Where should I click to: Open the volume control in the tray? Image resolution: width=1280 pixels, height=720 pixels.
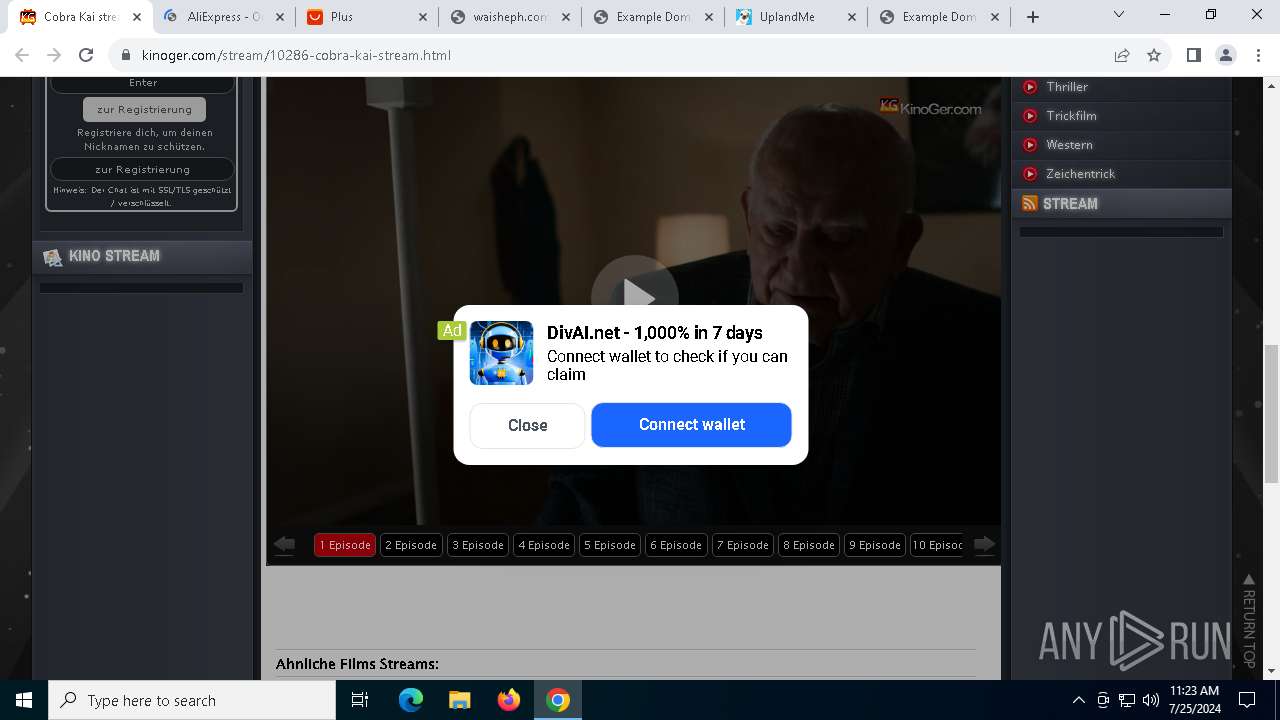click(x=1150, y=700)
